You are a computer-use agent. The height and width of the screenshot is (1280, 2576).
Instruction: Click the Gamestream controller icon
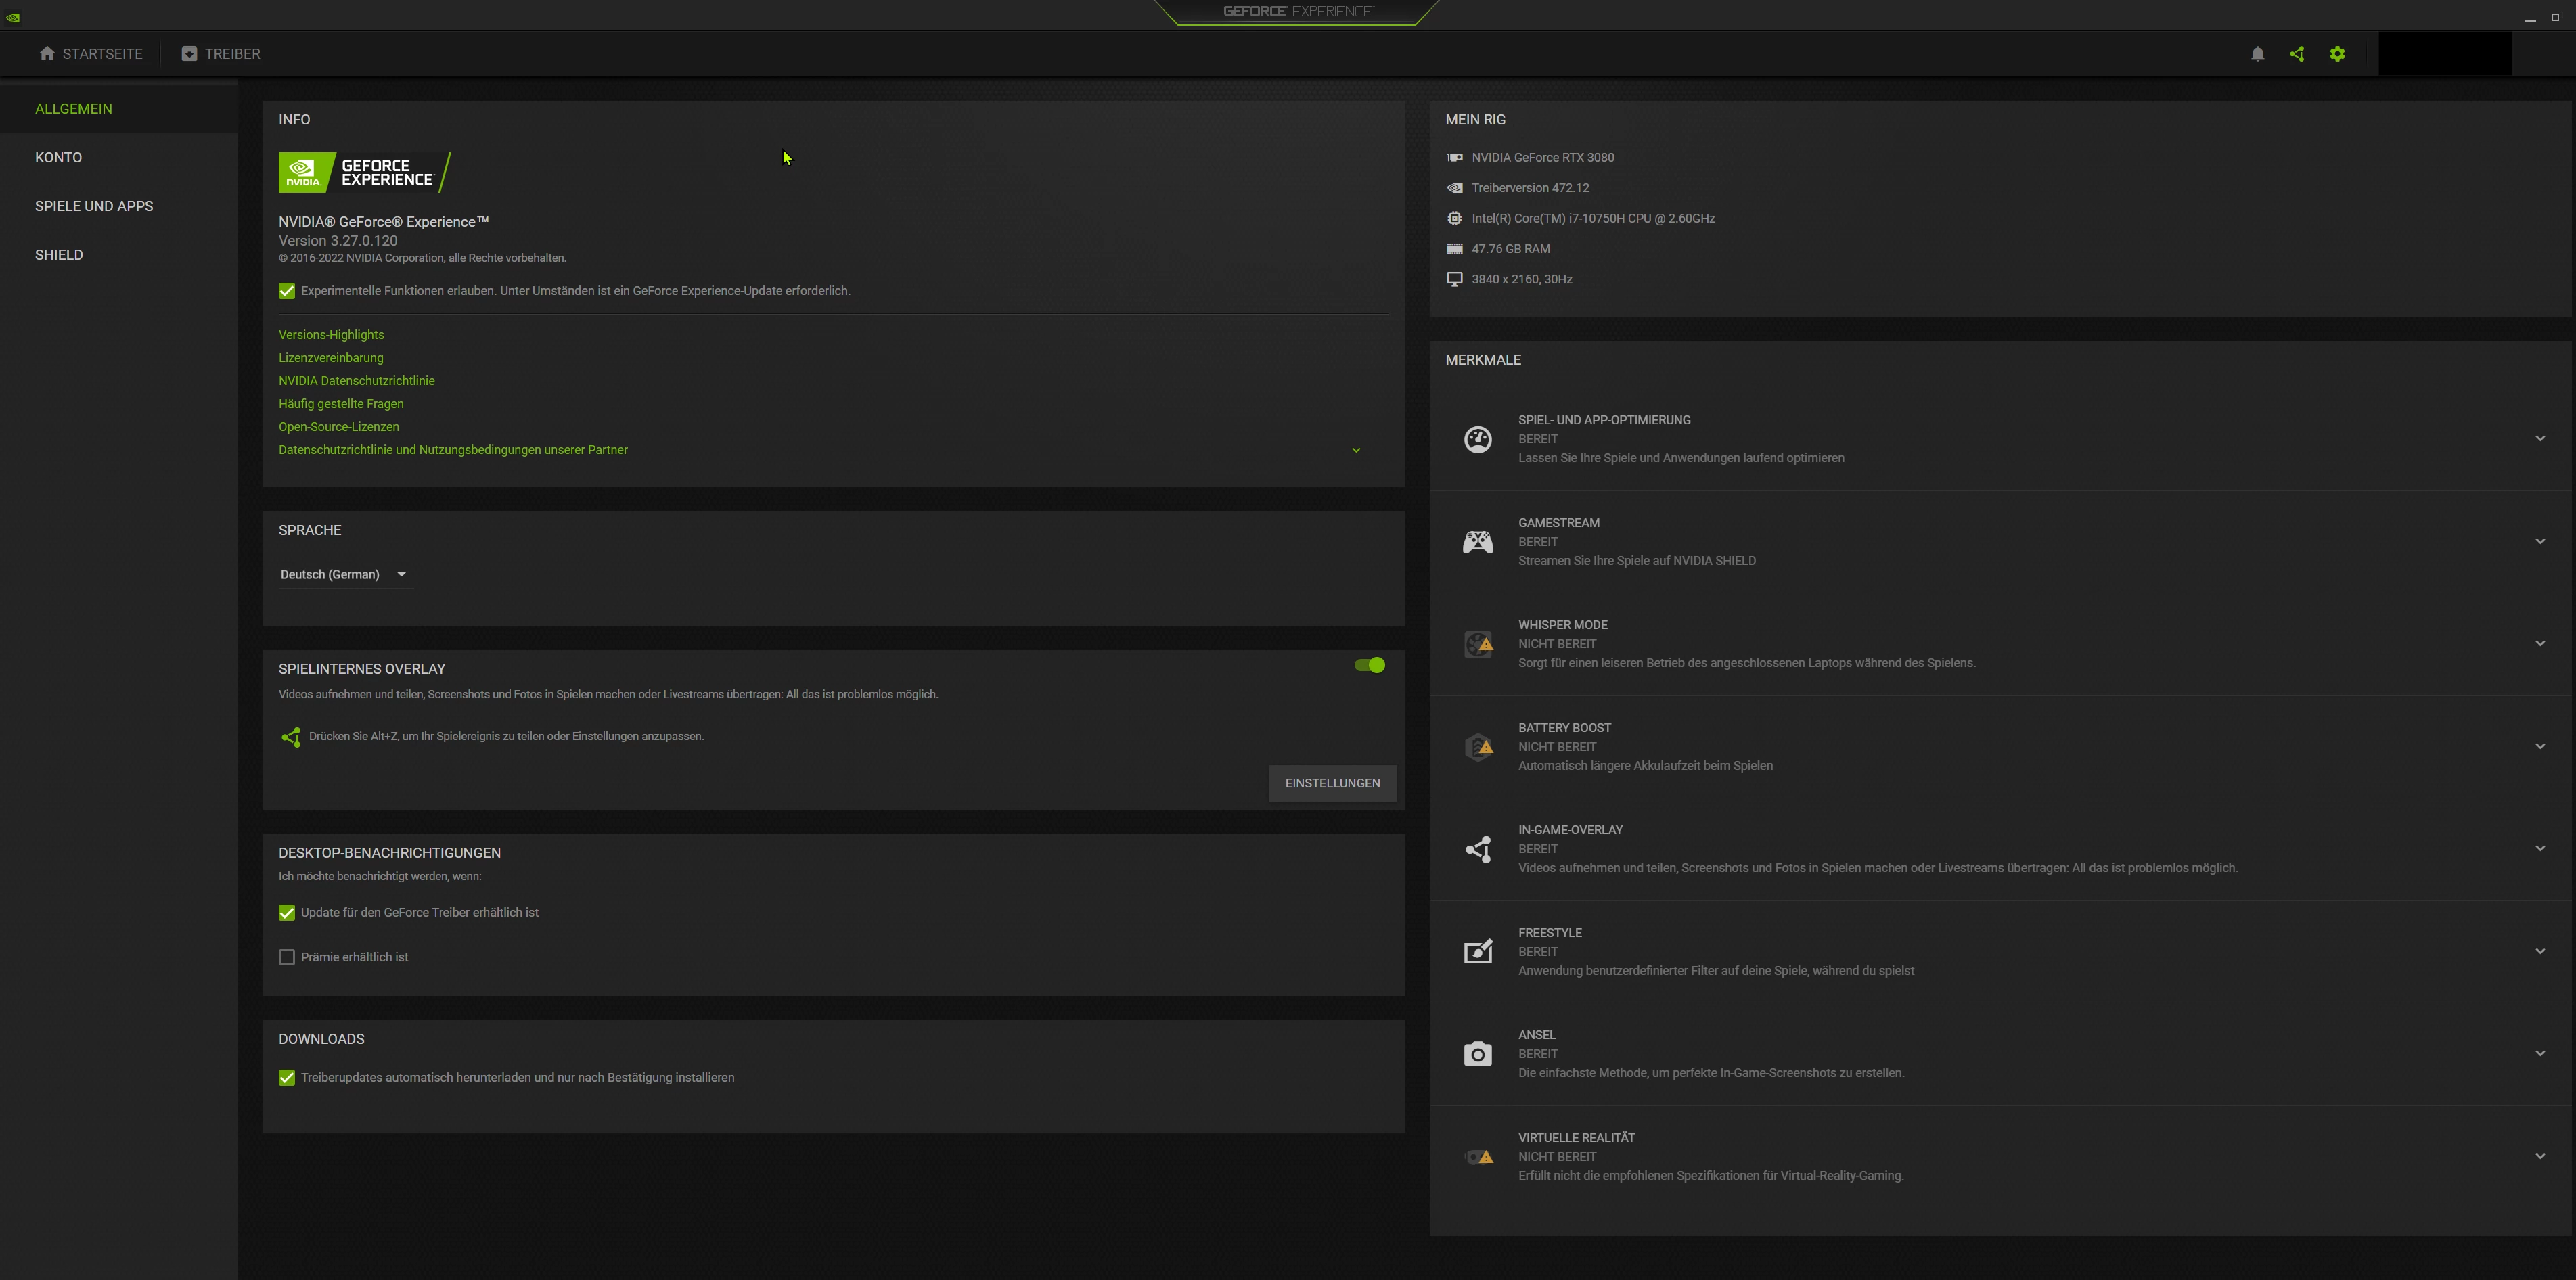coord(1477,542)
